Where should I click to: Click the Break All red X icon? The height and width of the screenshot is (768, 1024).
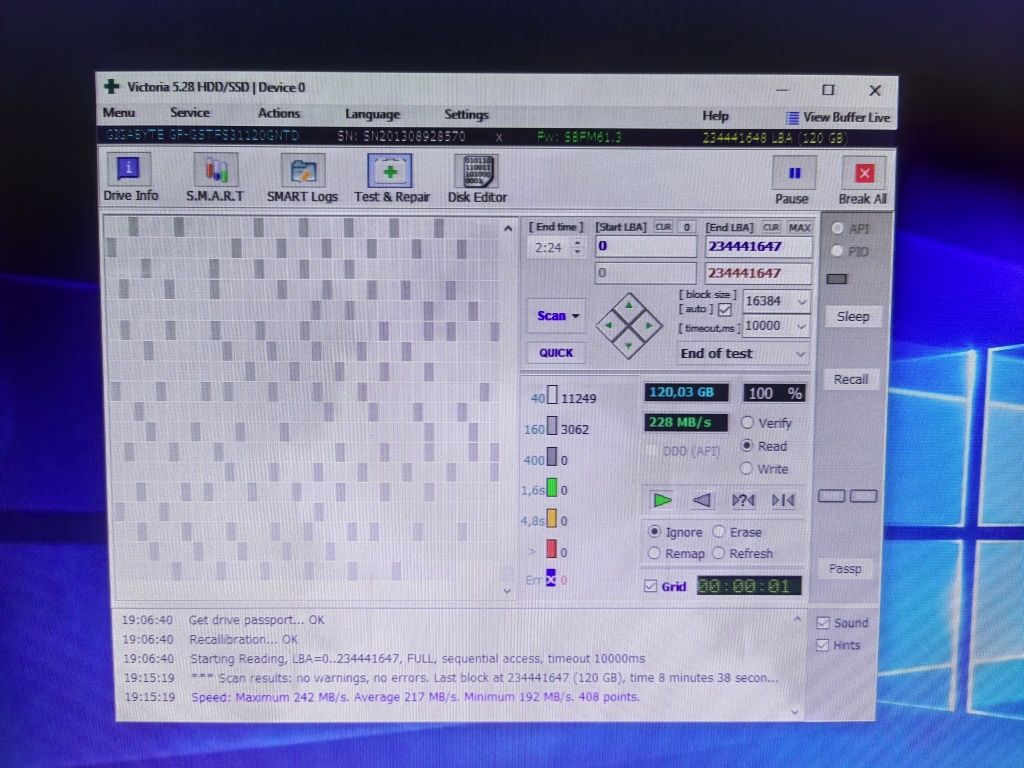pos(863,174)
